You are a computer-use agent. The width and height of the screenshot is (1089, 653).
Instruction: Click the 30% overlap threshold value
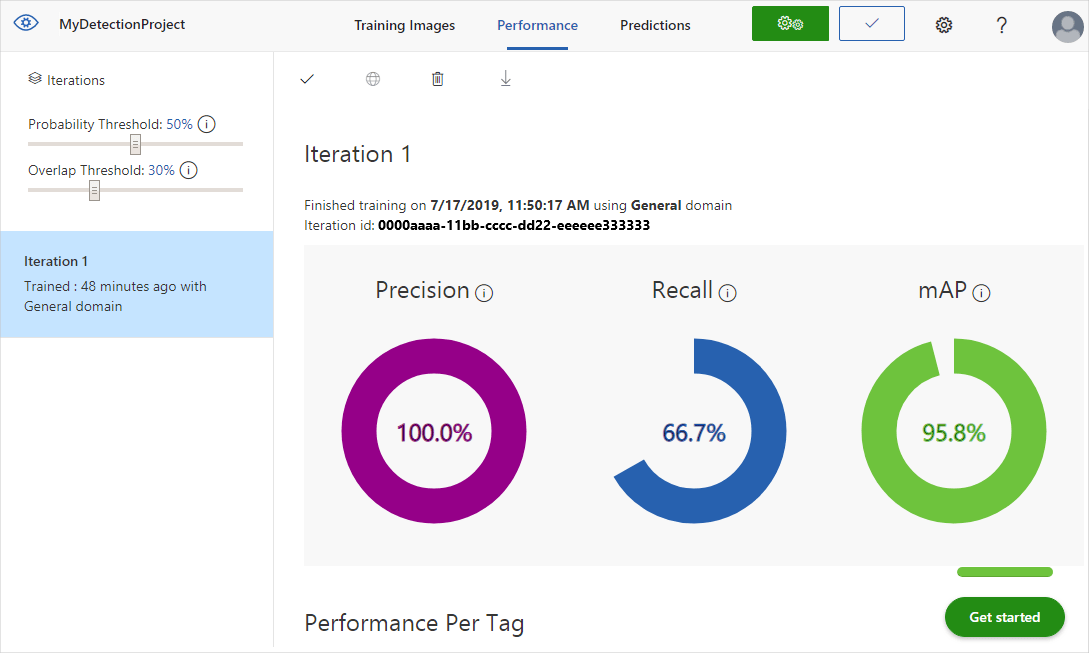tap(161, 170)
